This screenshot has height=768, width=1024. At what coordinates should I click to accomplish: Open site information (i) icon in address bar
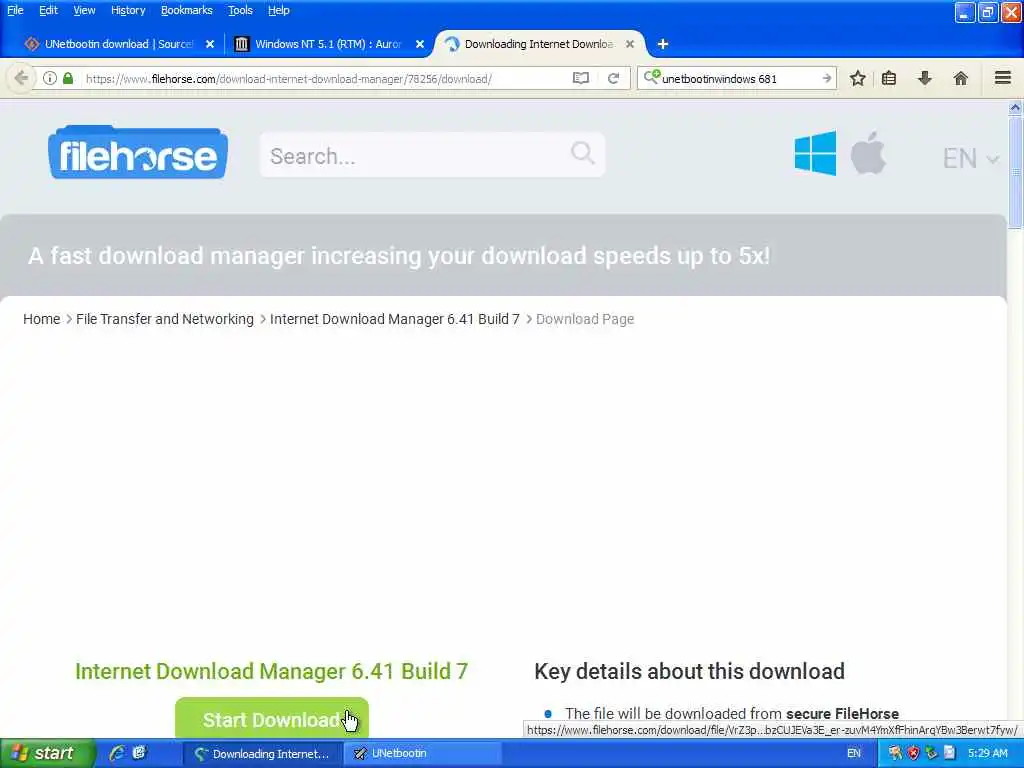pyautogui.click(x=50, y=78)
